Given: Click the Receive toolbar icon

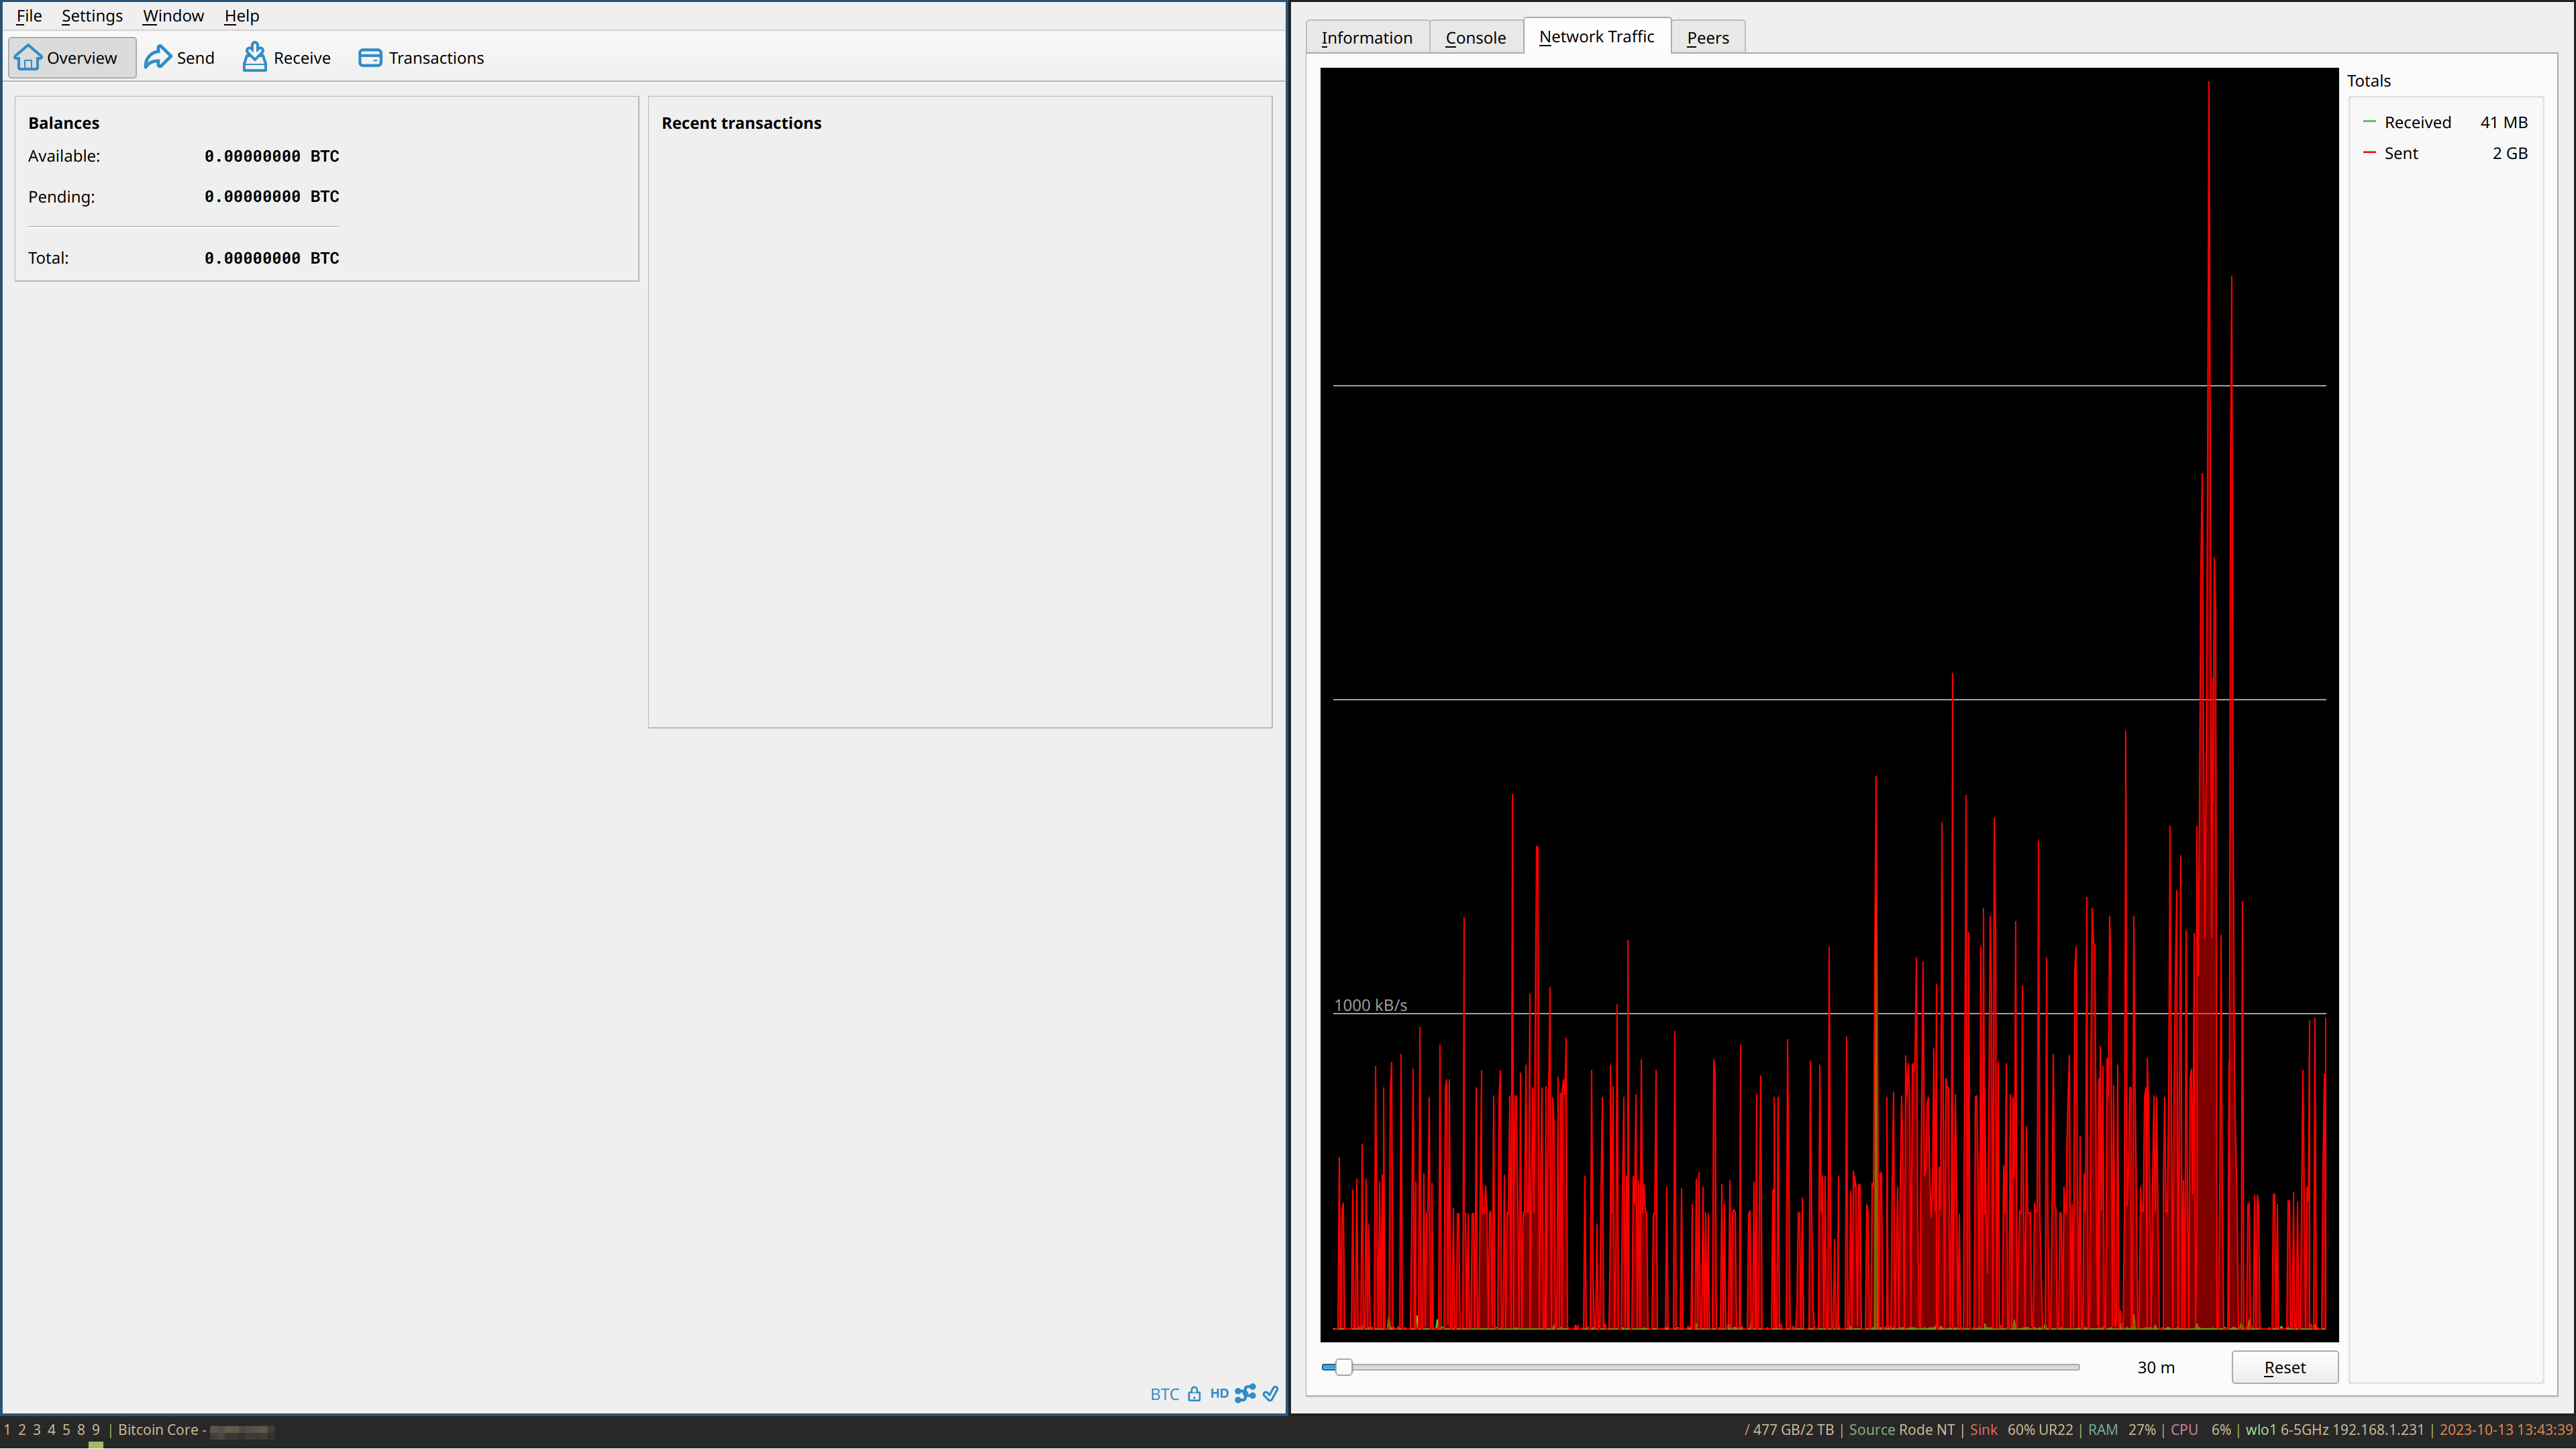Looking at the screenshot, I should (255, 57).
